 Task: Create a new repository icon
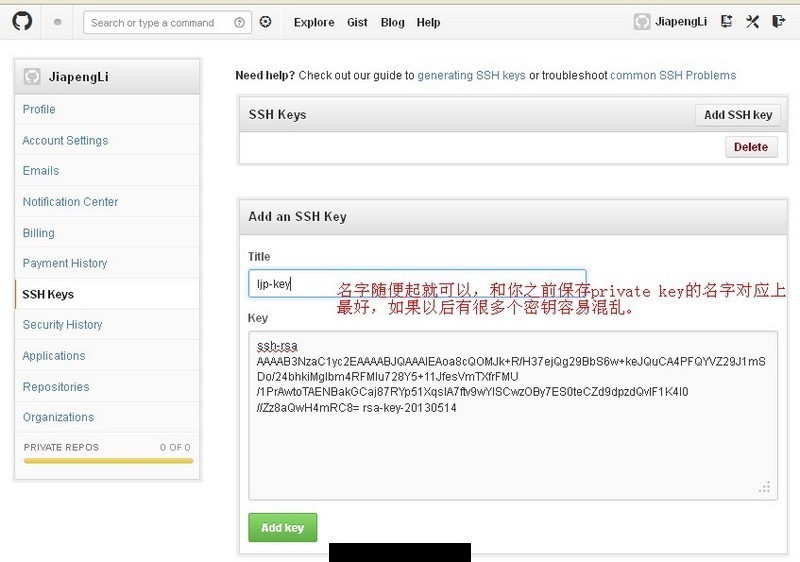point(727,21)
